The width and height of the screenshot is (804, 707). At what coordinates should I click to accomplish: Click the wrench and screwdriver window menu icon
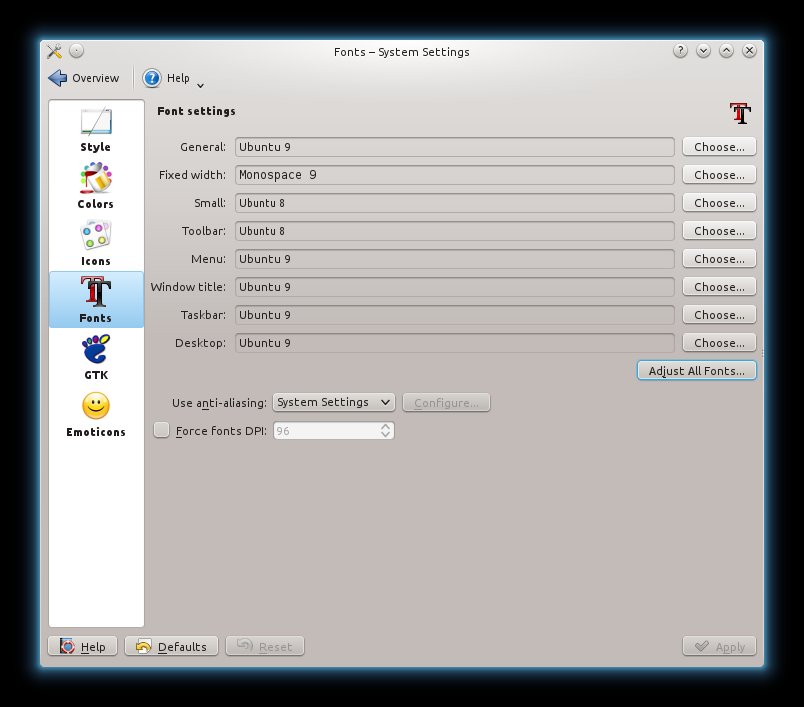(x=54, y=51)
